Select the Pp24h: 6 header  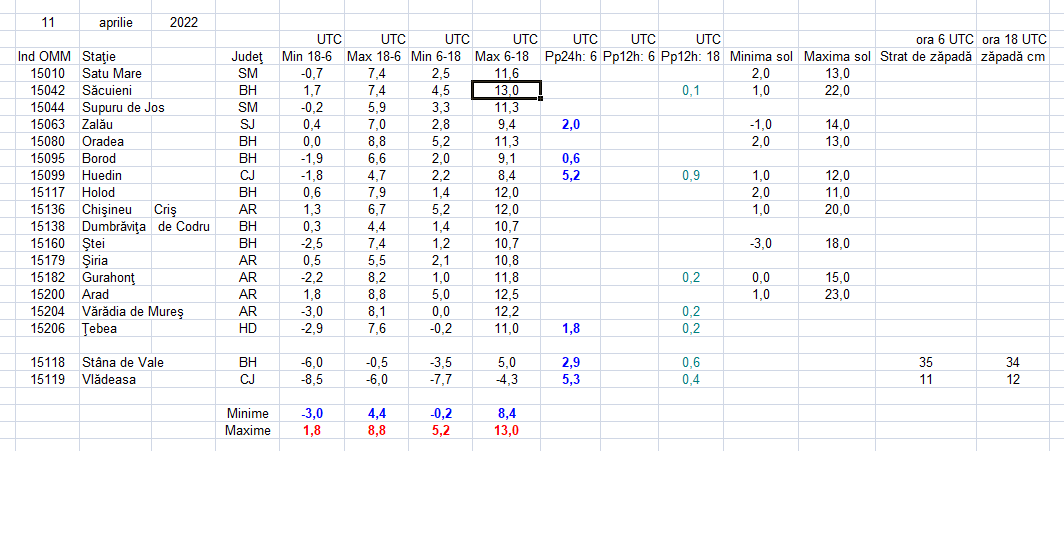pyautogui.click(x=571, y=56)
